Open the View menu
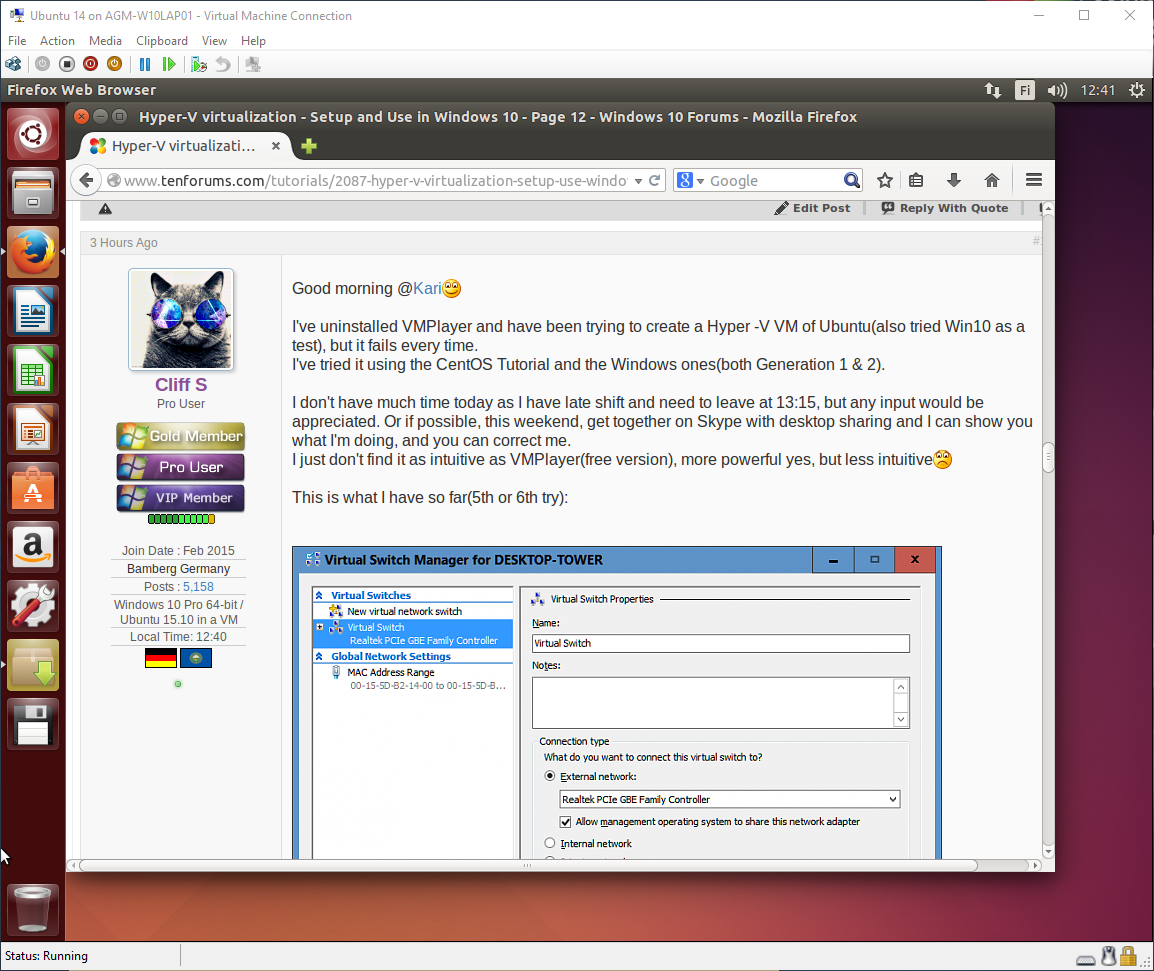1154x971 pixels. tap(214, 41)
